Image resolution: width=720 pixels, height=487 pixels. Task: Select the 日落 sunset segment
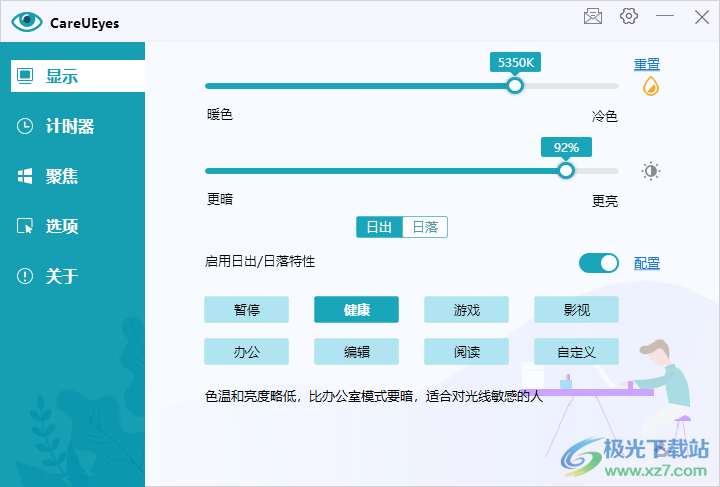coord(425,227)
